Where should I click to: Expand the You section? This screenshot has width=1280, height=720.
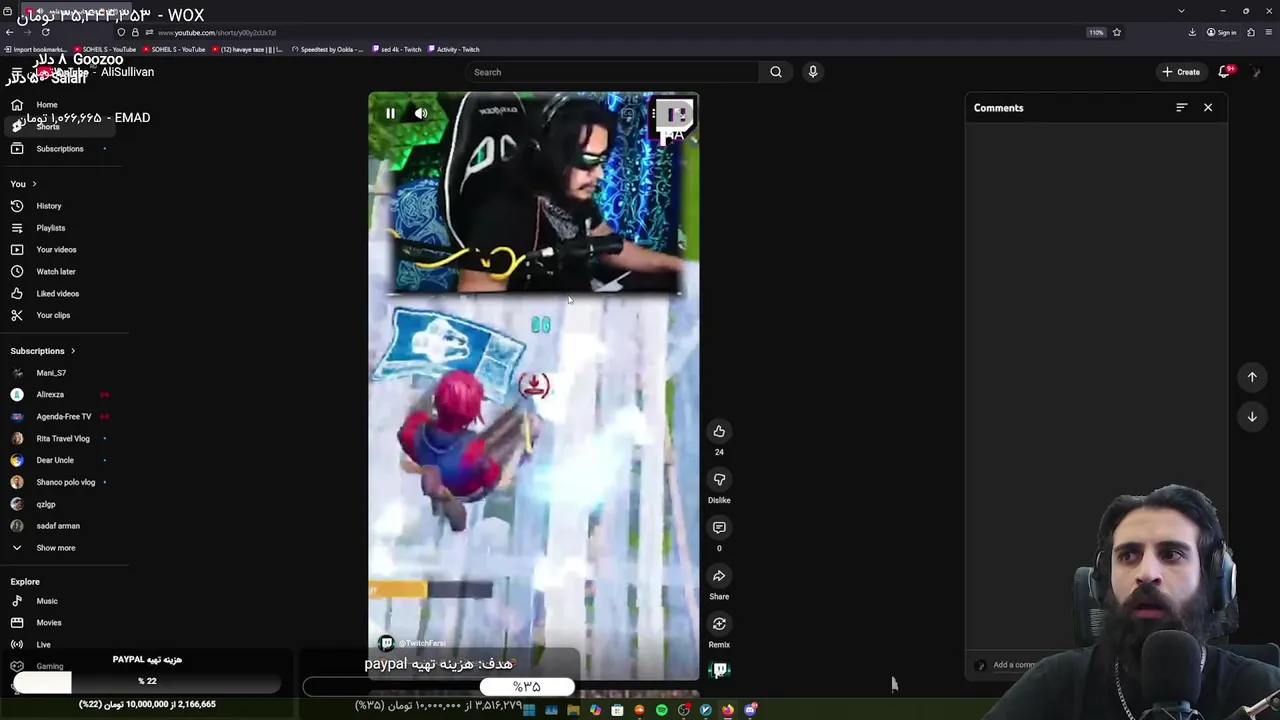coord(24,184)
